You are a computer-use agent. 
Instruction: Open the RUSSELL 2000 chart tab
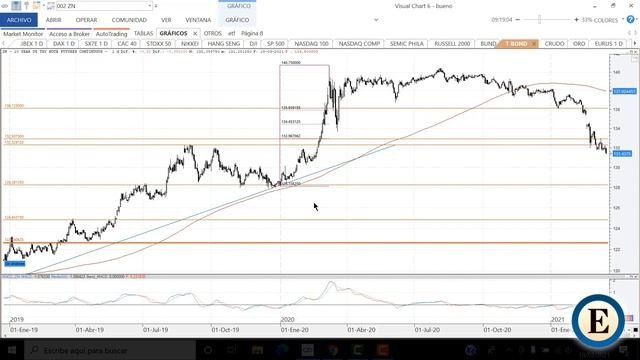click(452, 44)
